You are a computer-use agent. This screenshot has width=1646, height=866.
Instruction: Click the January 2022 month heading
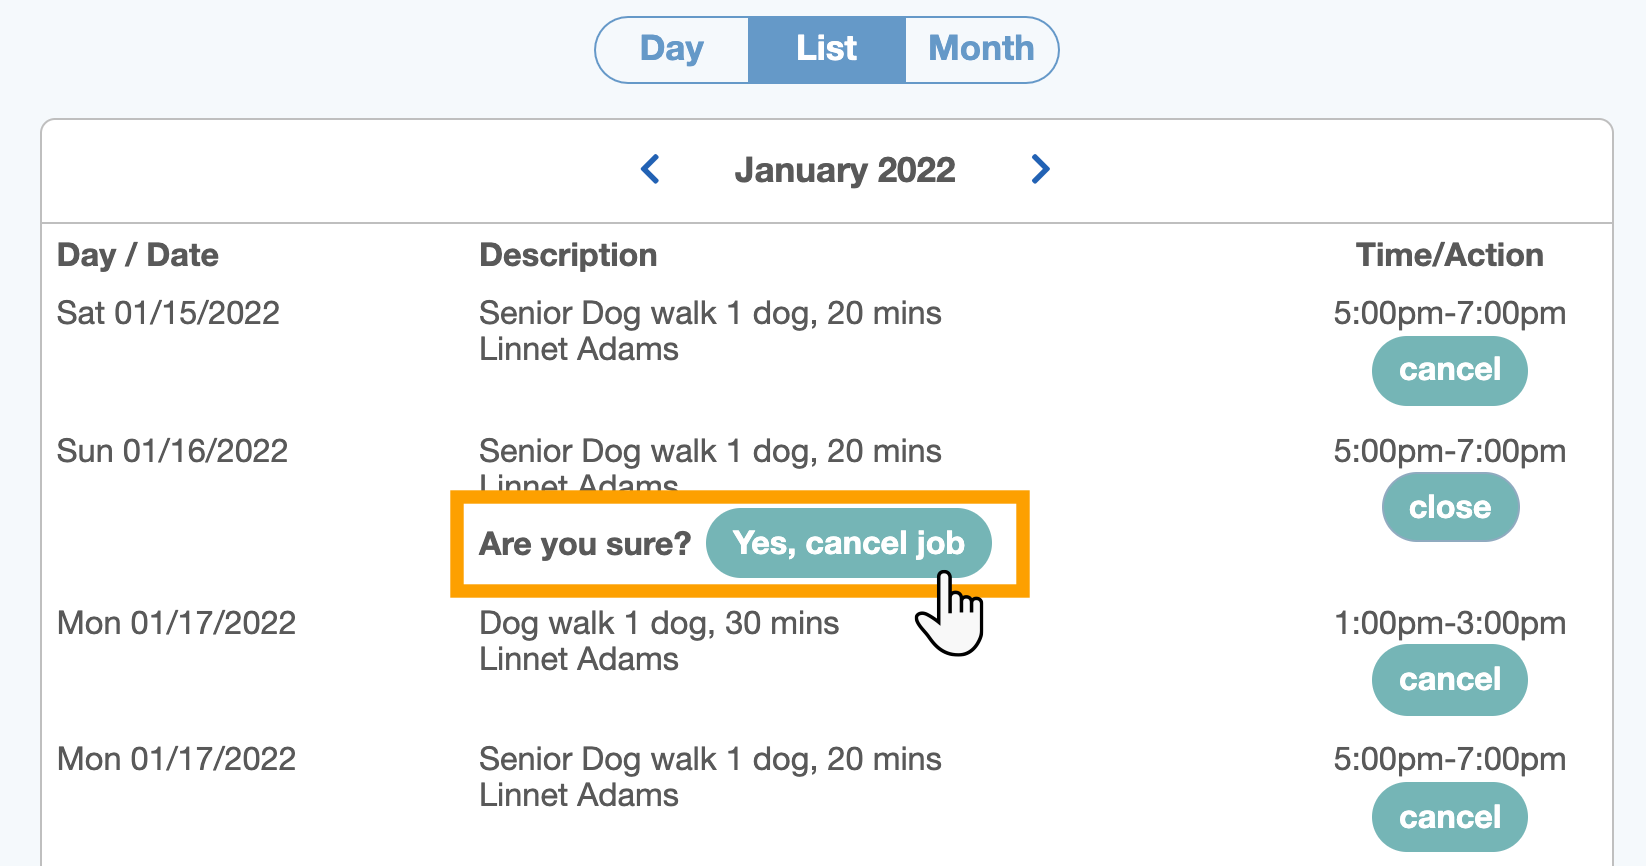[844, 170]
